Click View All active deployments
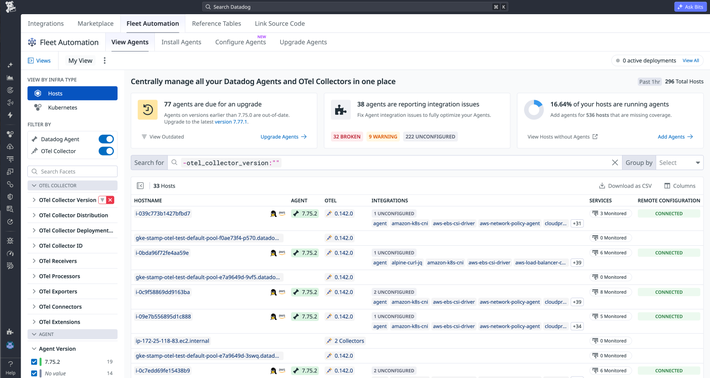The image size is (710, 378). pos(691,61)
